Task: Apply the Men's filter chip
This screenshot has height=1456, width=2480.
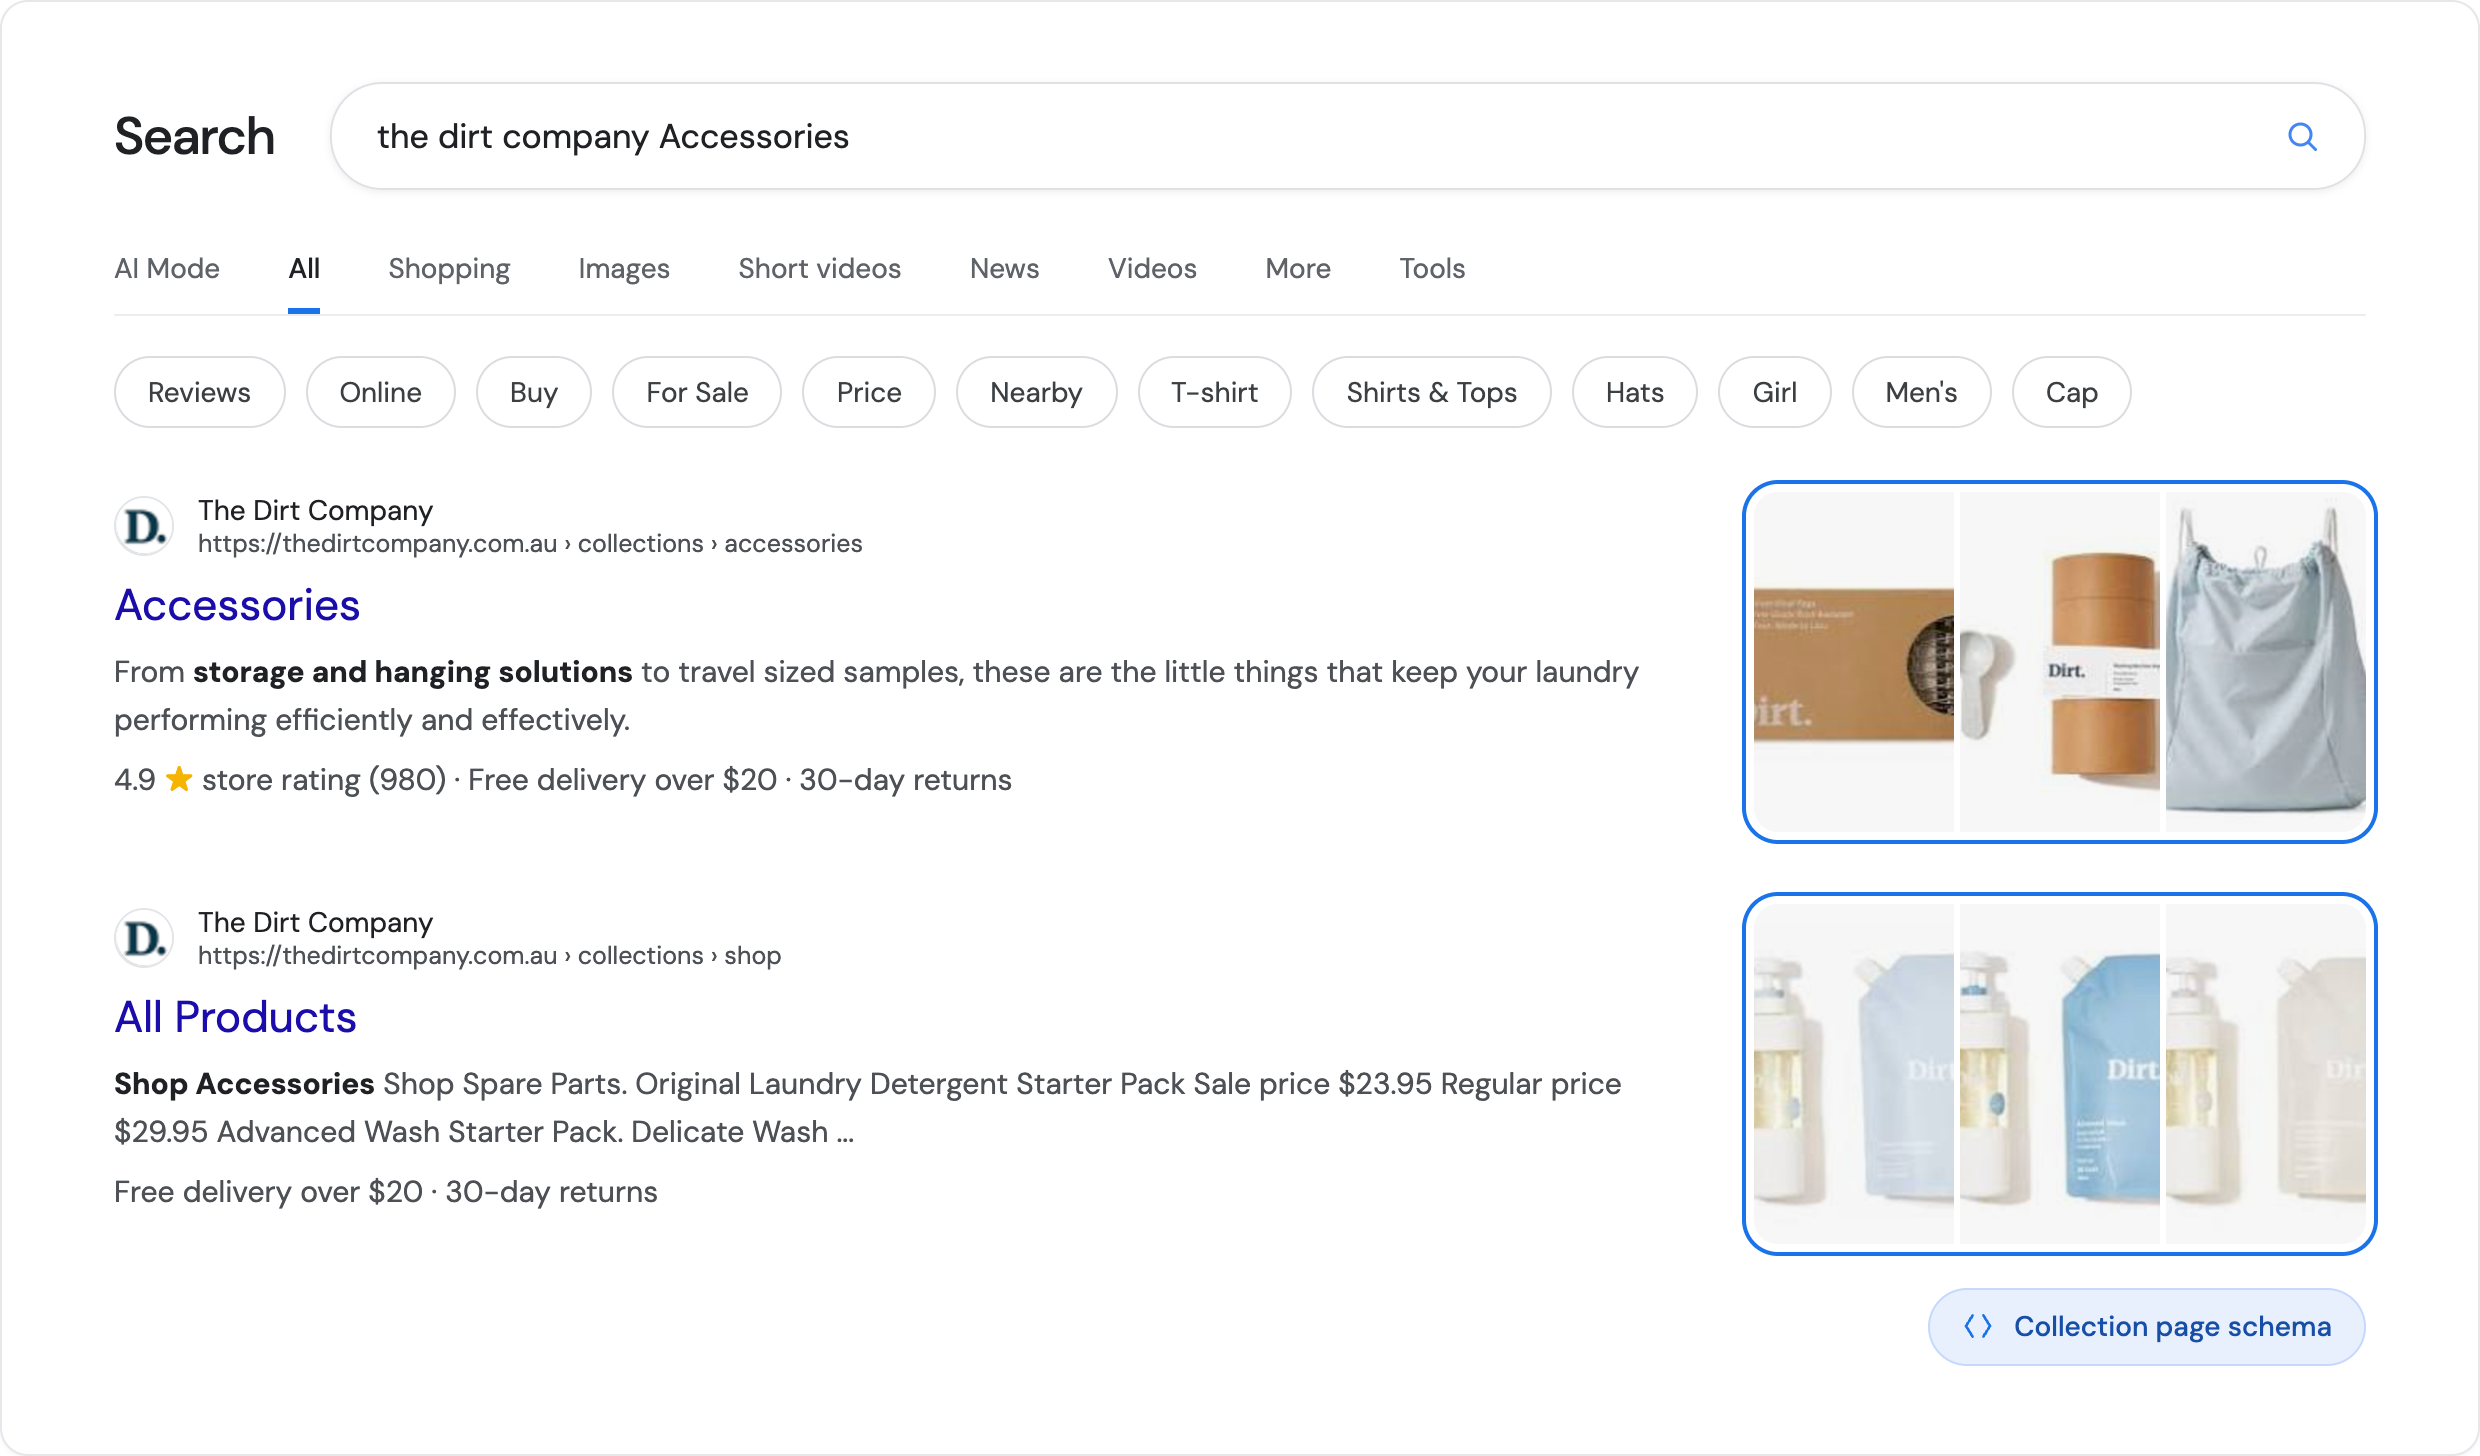Action: click(x=1921, y=392)
